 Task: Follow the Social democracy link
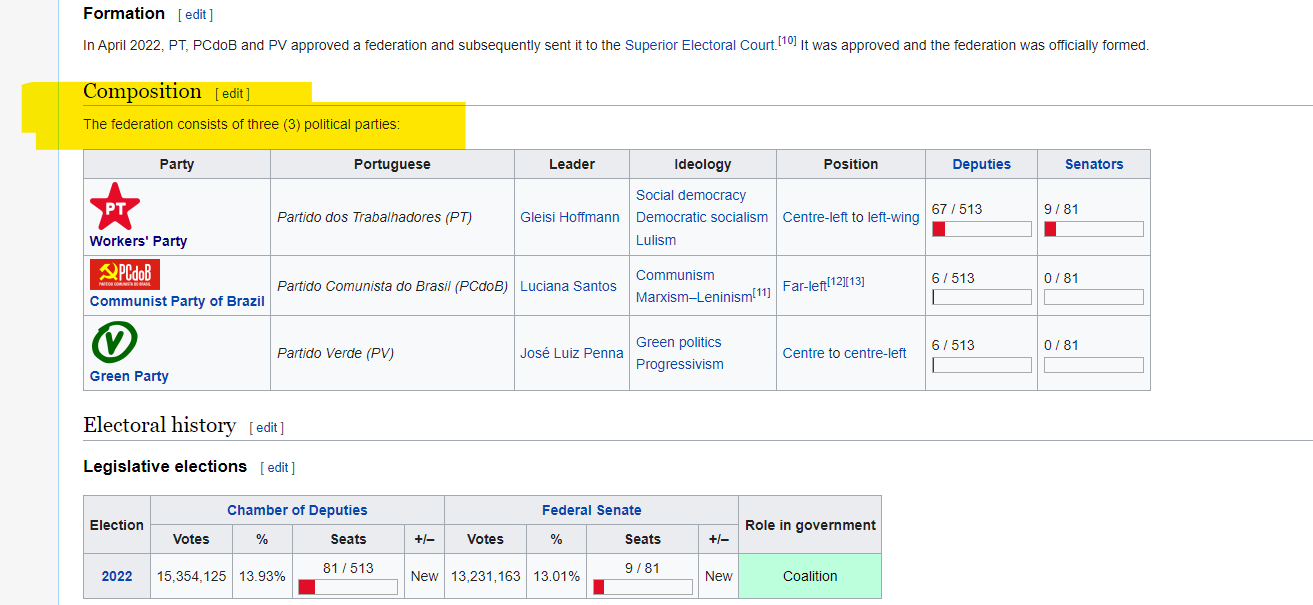[691, 195]
